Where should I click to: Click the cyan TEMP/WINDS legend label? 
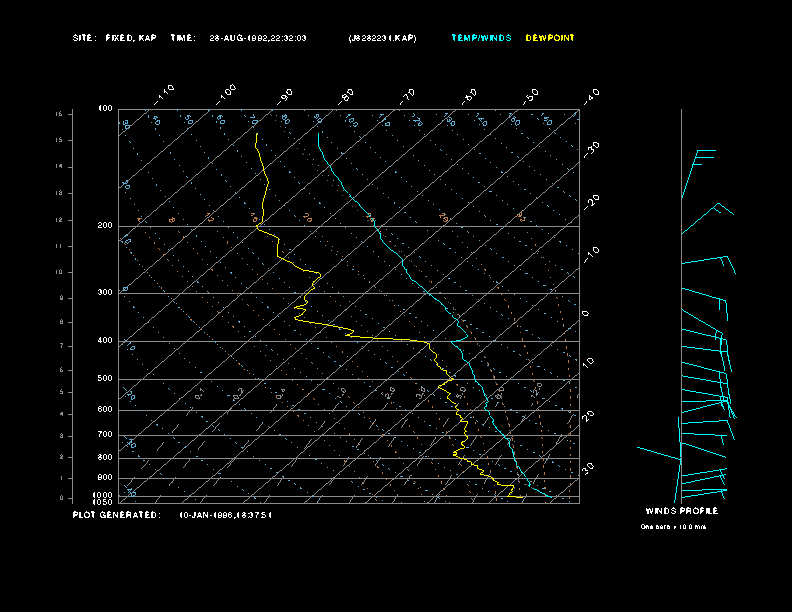click(x=481, y=38)
